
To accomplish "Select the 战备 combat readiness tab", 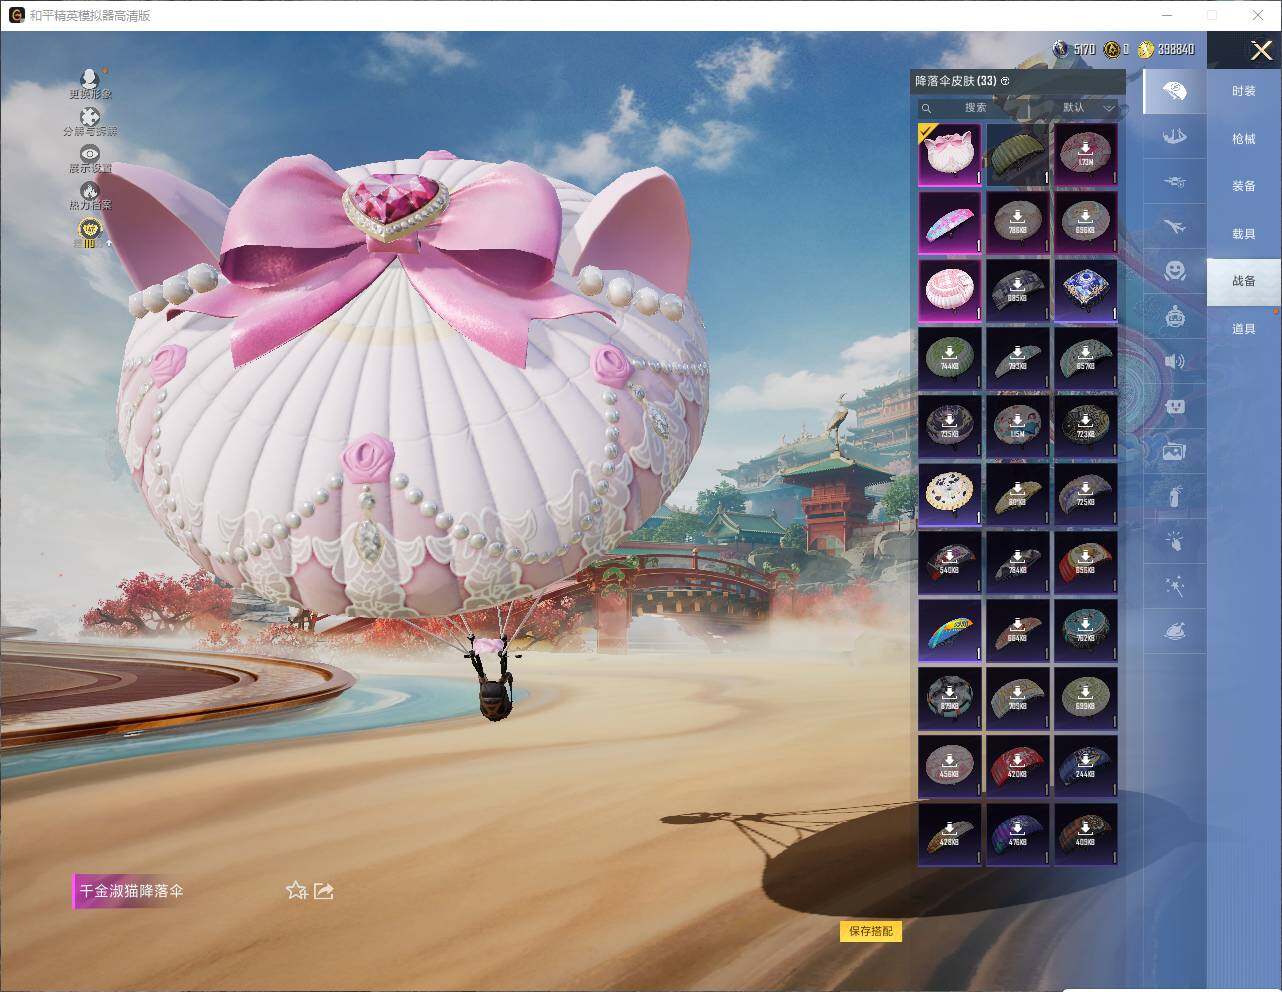I will point(1244,281).
